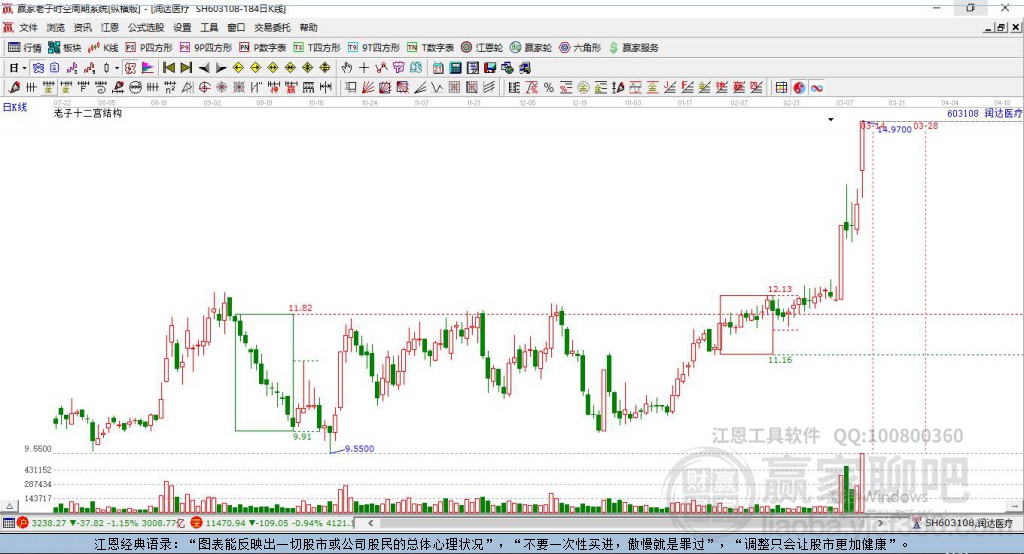Click the first yellow diamond arrow icon
This screenshot has height=554, width=1024.
(238, 68)
